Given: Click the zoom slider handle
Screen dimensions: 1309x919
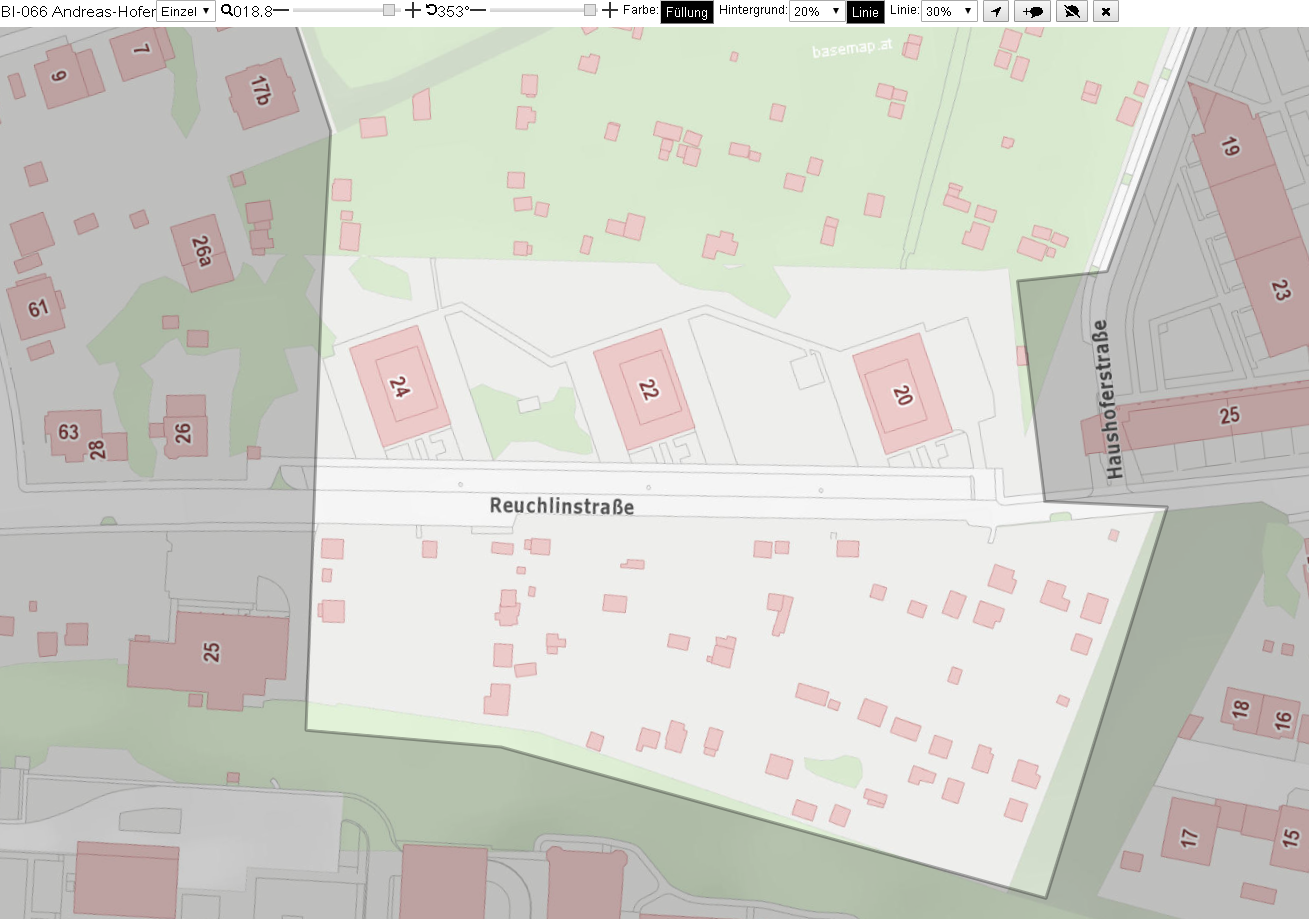Looking at the screenshot, I should (389, 10).
